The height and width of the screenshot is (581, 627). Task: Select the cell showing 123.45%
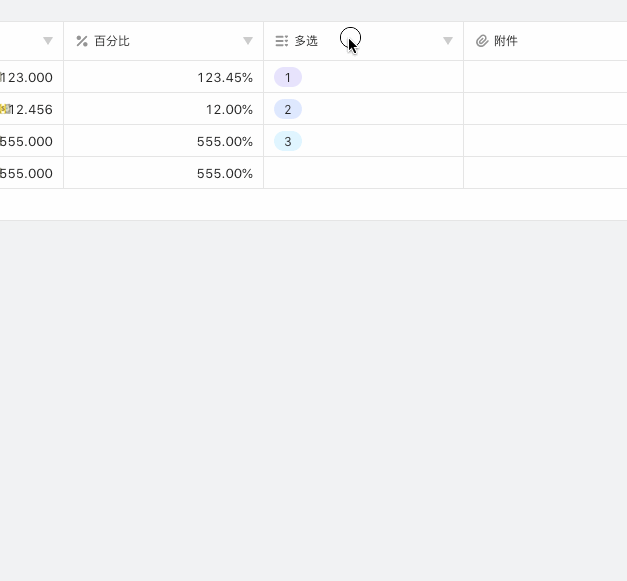(164, 77)
